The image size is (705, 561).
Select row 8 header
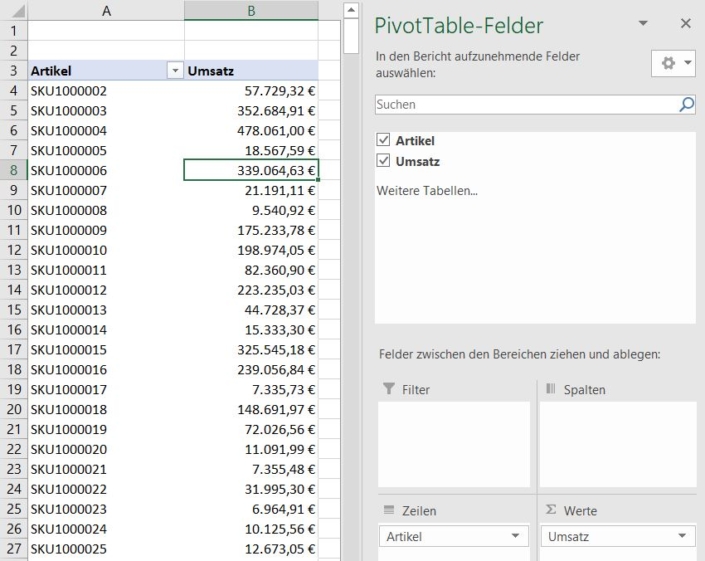coord(13,170)
